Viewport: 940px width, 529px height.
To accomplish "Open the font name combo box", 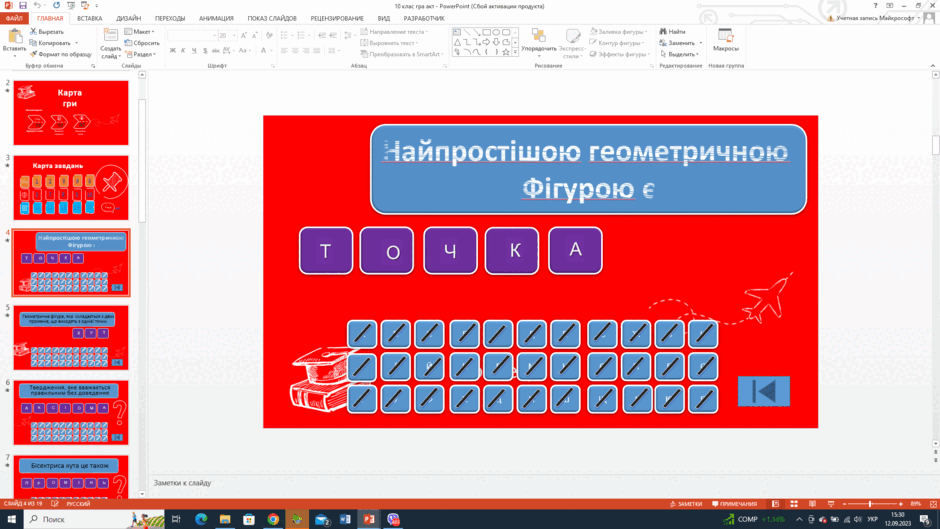I will (x=192, y=35).
